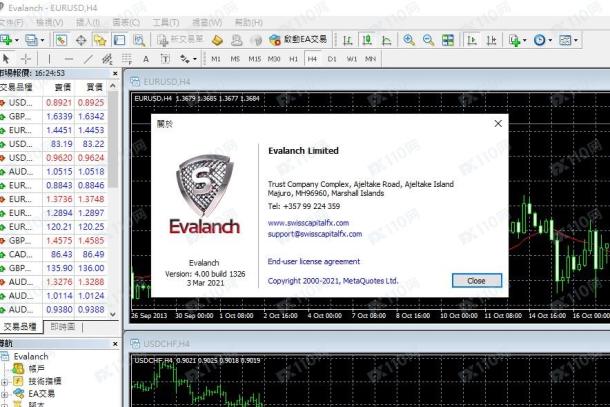
Task: Switch to Candlesticks chart icon
Action: tap(367, 40)
